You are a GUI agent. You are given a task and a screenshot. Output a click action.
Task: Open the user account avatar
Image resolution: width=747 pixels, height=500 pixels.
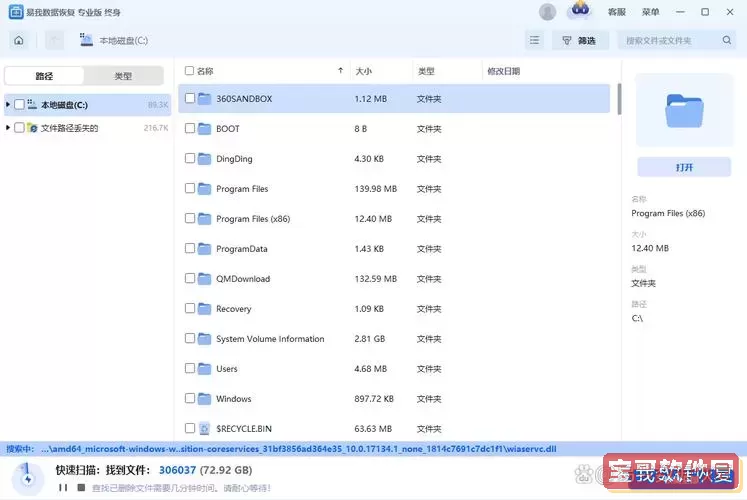tap(547, 12)
